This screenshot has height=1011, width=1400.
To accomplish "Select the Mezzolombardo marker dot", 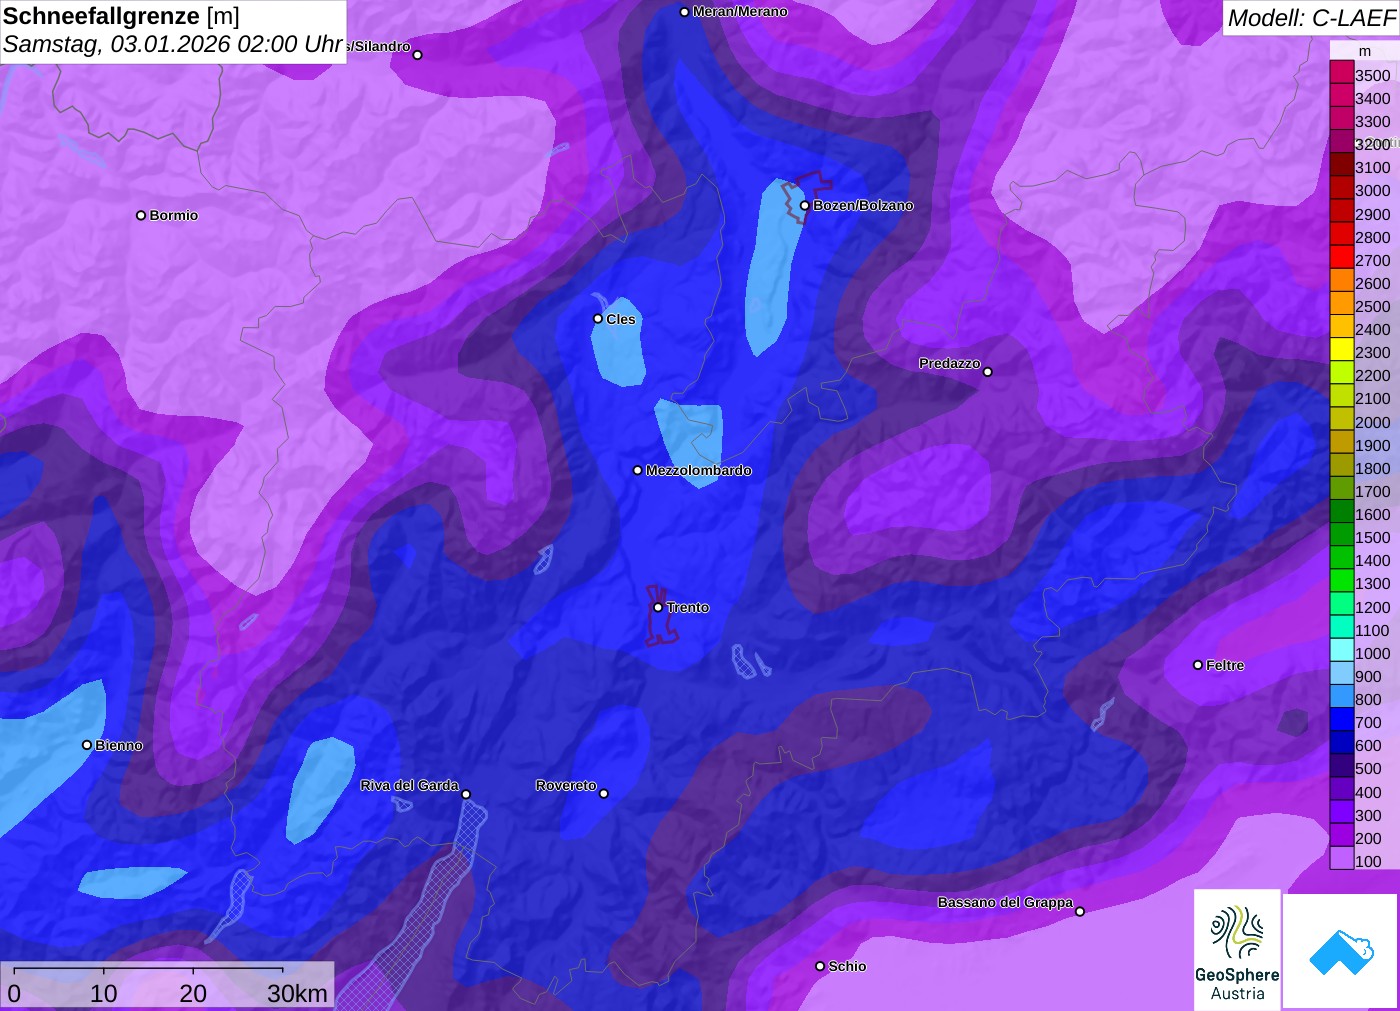I will (x=638, y=470).
